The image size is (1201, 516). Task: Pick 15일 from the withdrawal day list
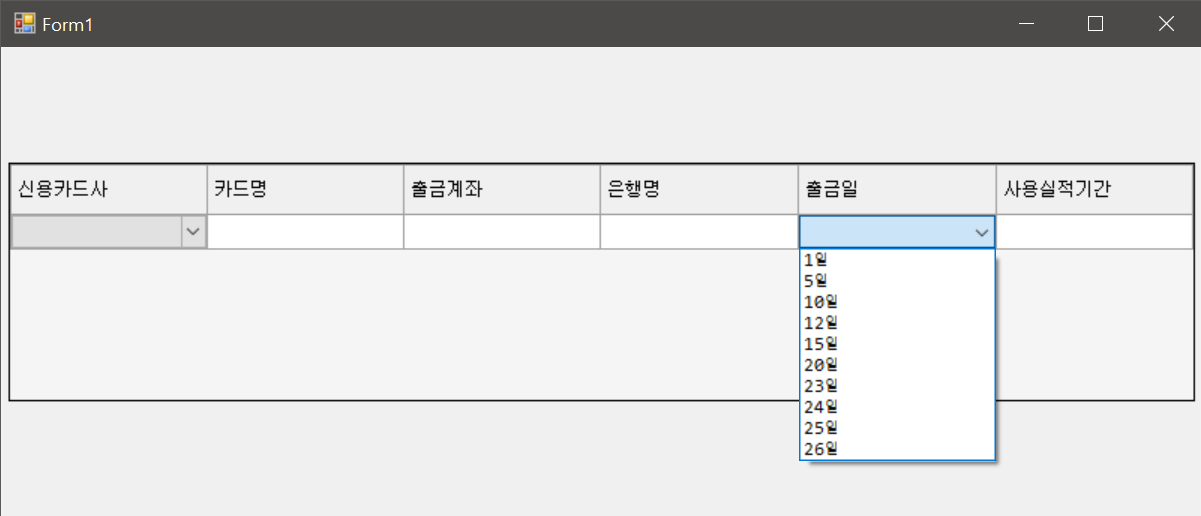pyautogui.click(x=897, y=344)
